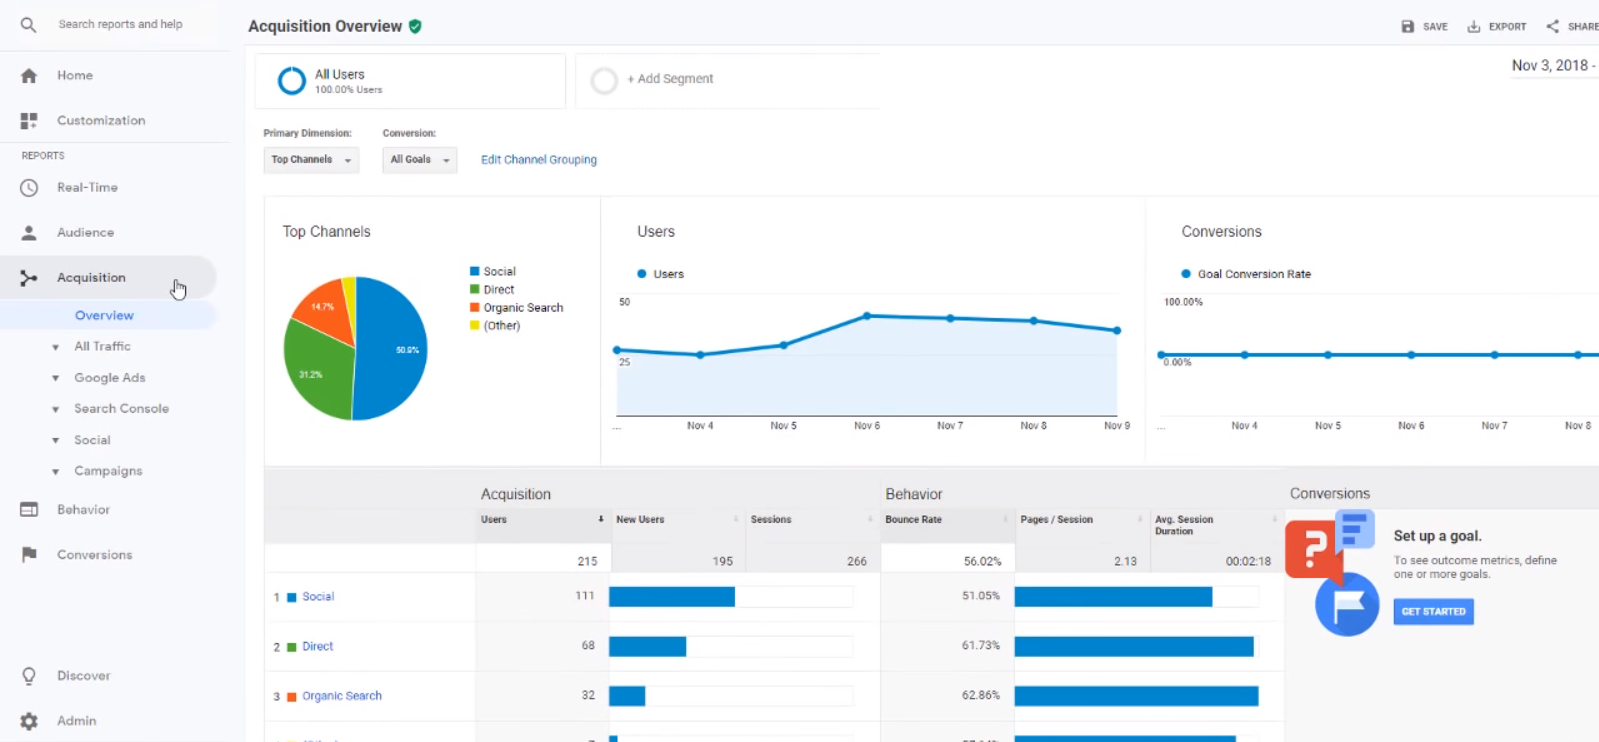
Task: Select Overview under Acquisition
Action: point(104,316)
